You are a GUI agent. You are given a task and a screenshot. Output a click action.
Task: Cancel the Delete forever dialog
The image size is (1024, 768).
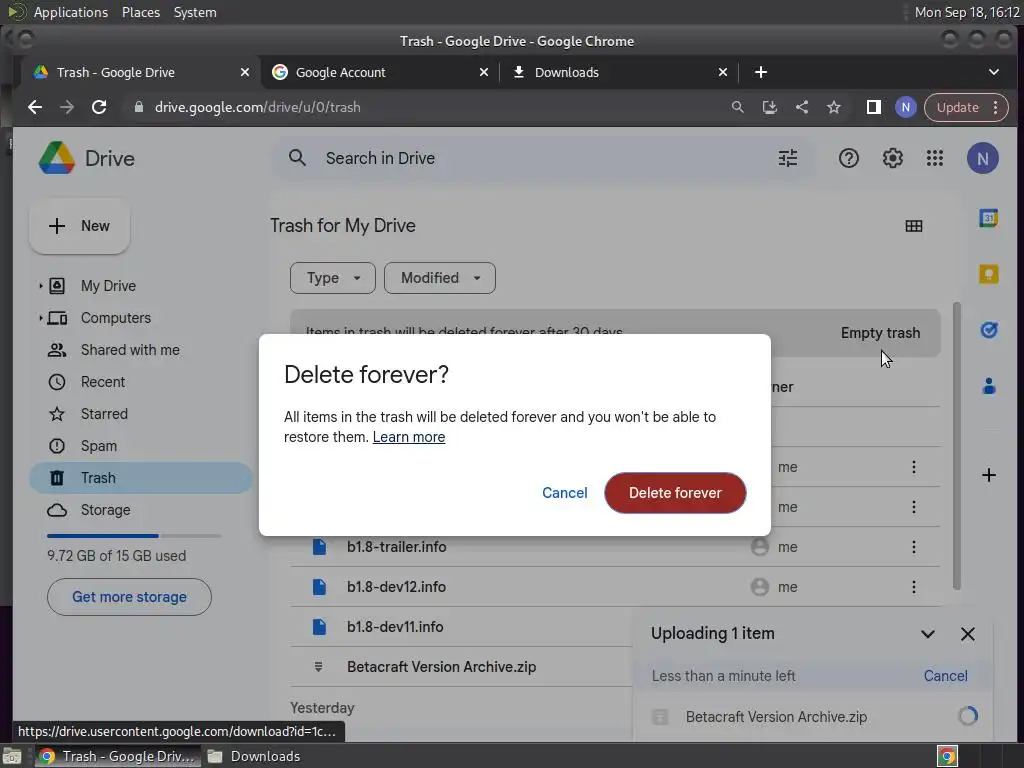[564, 493]
